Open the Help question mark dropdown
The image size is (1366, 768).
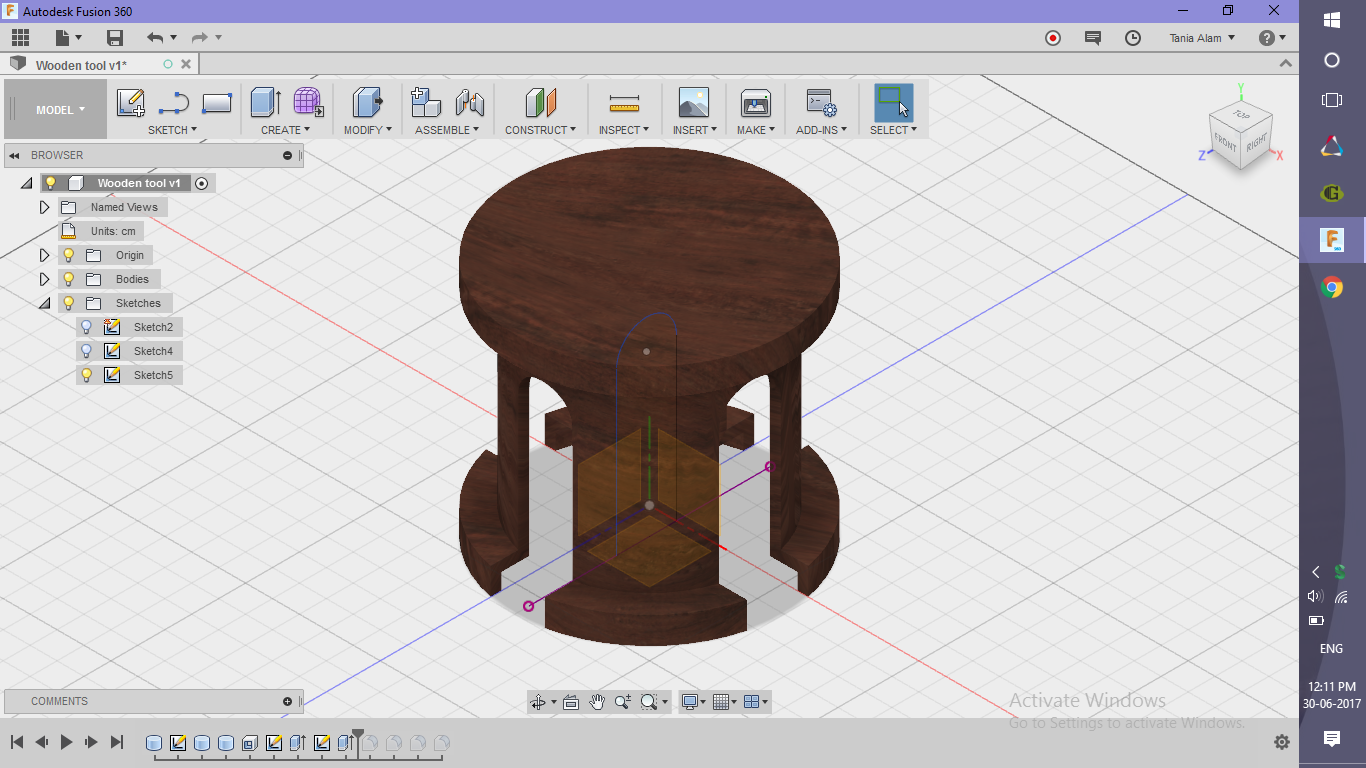tap(1272, 38)
